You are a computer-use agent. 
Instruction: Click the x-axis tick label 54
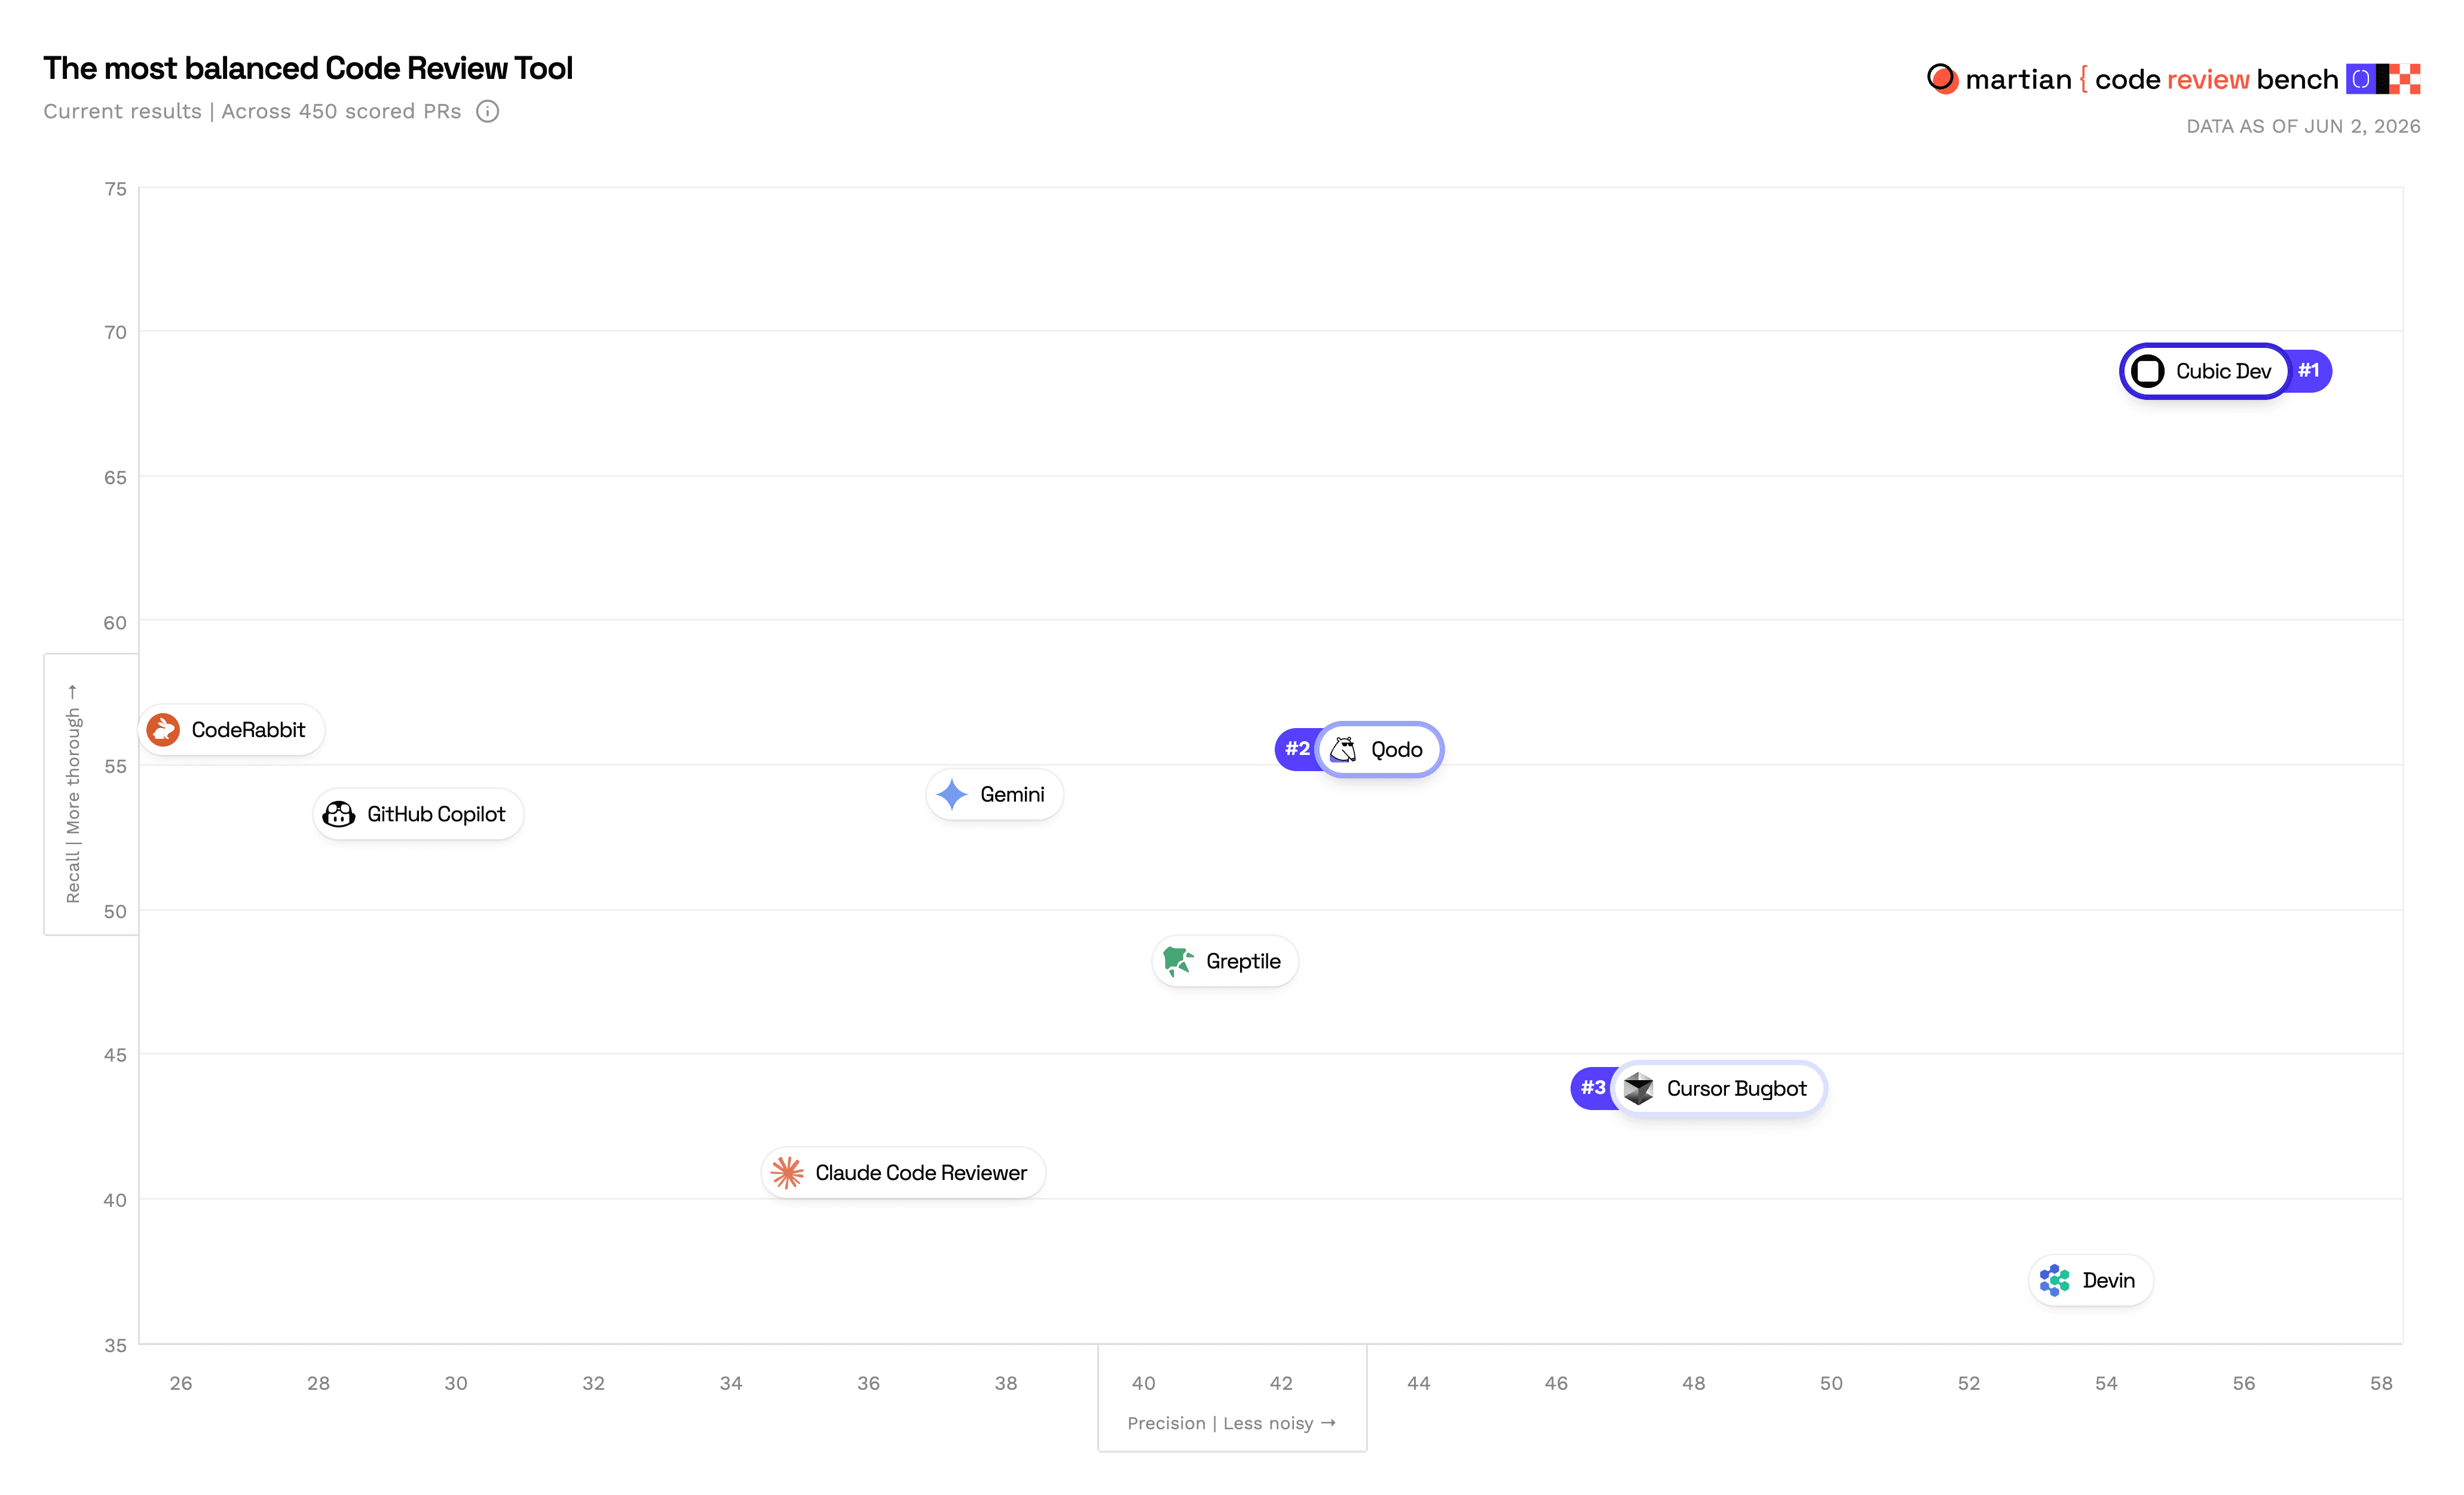tap(2107, 1383)
